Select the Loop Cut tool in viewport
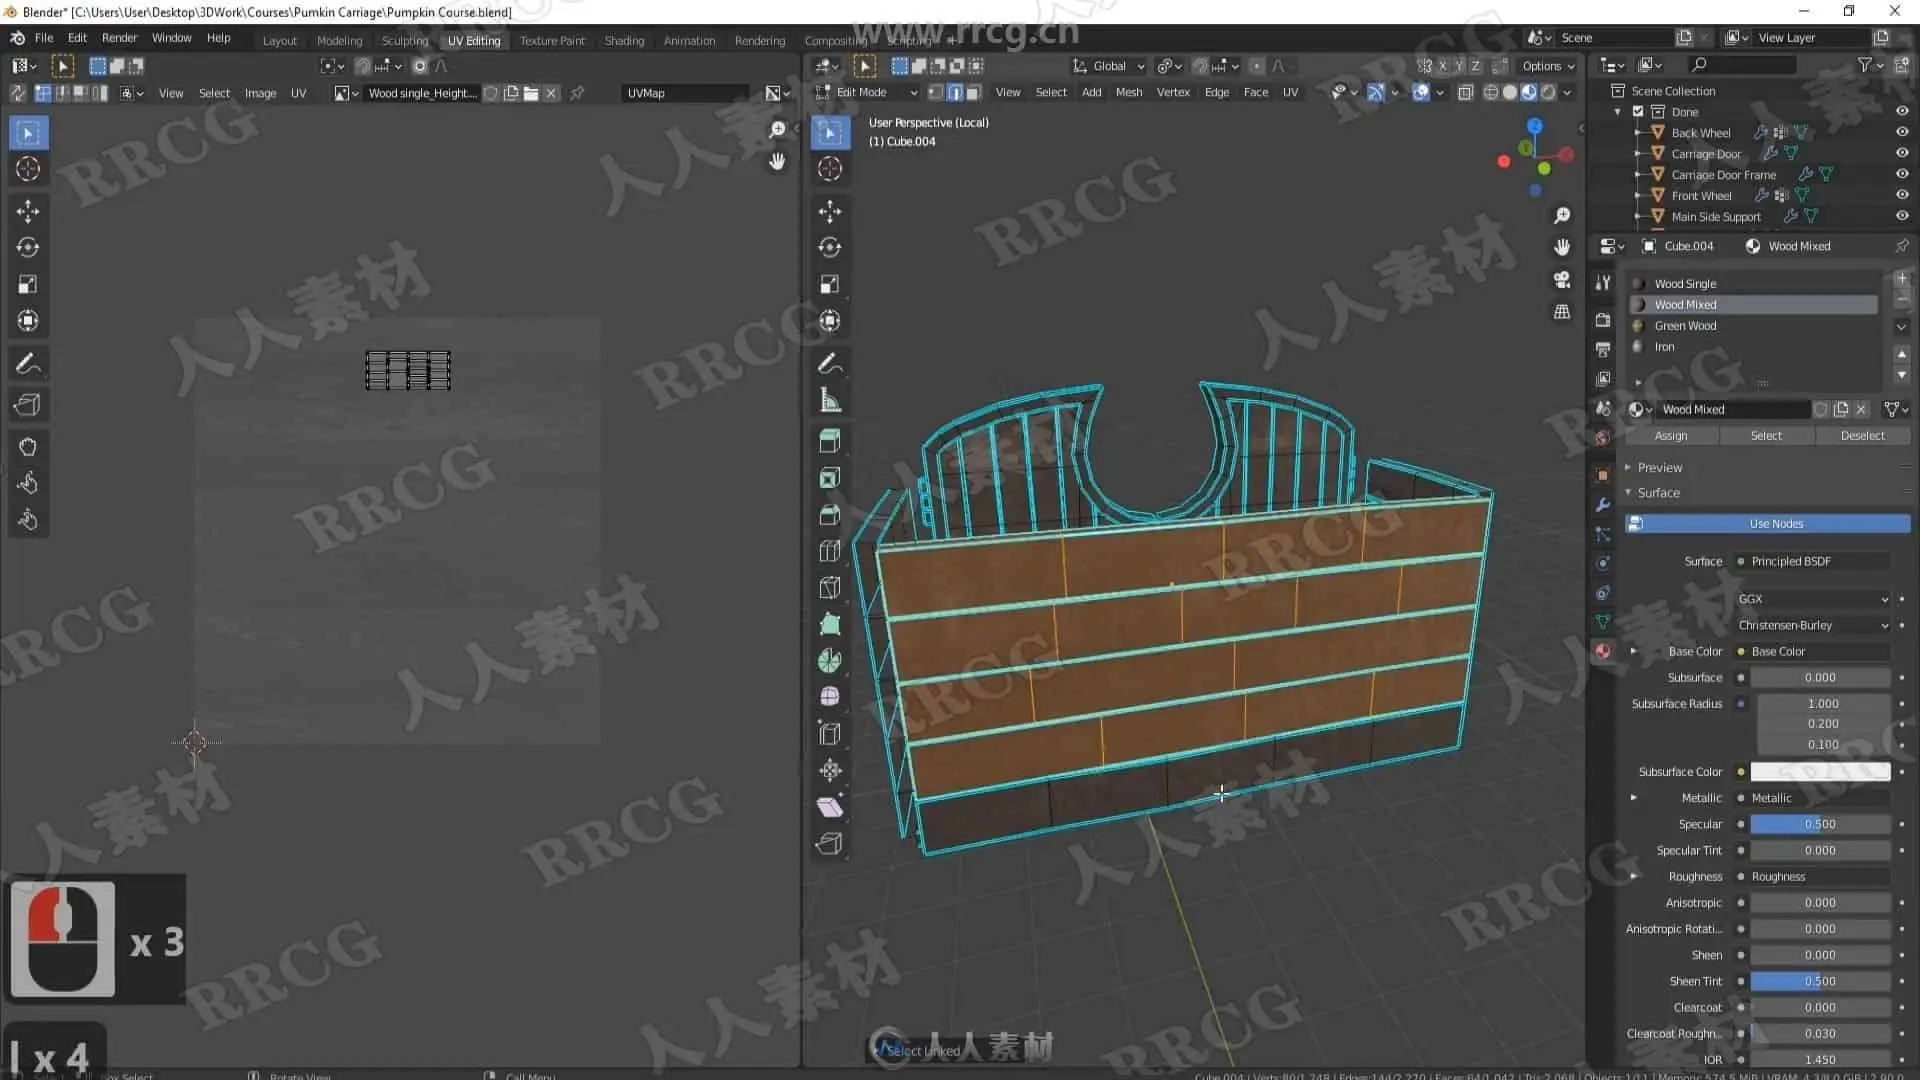 tap(829, 551)
